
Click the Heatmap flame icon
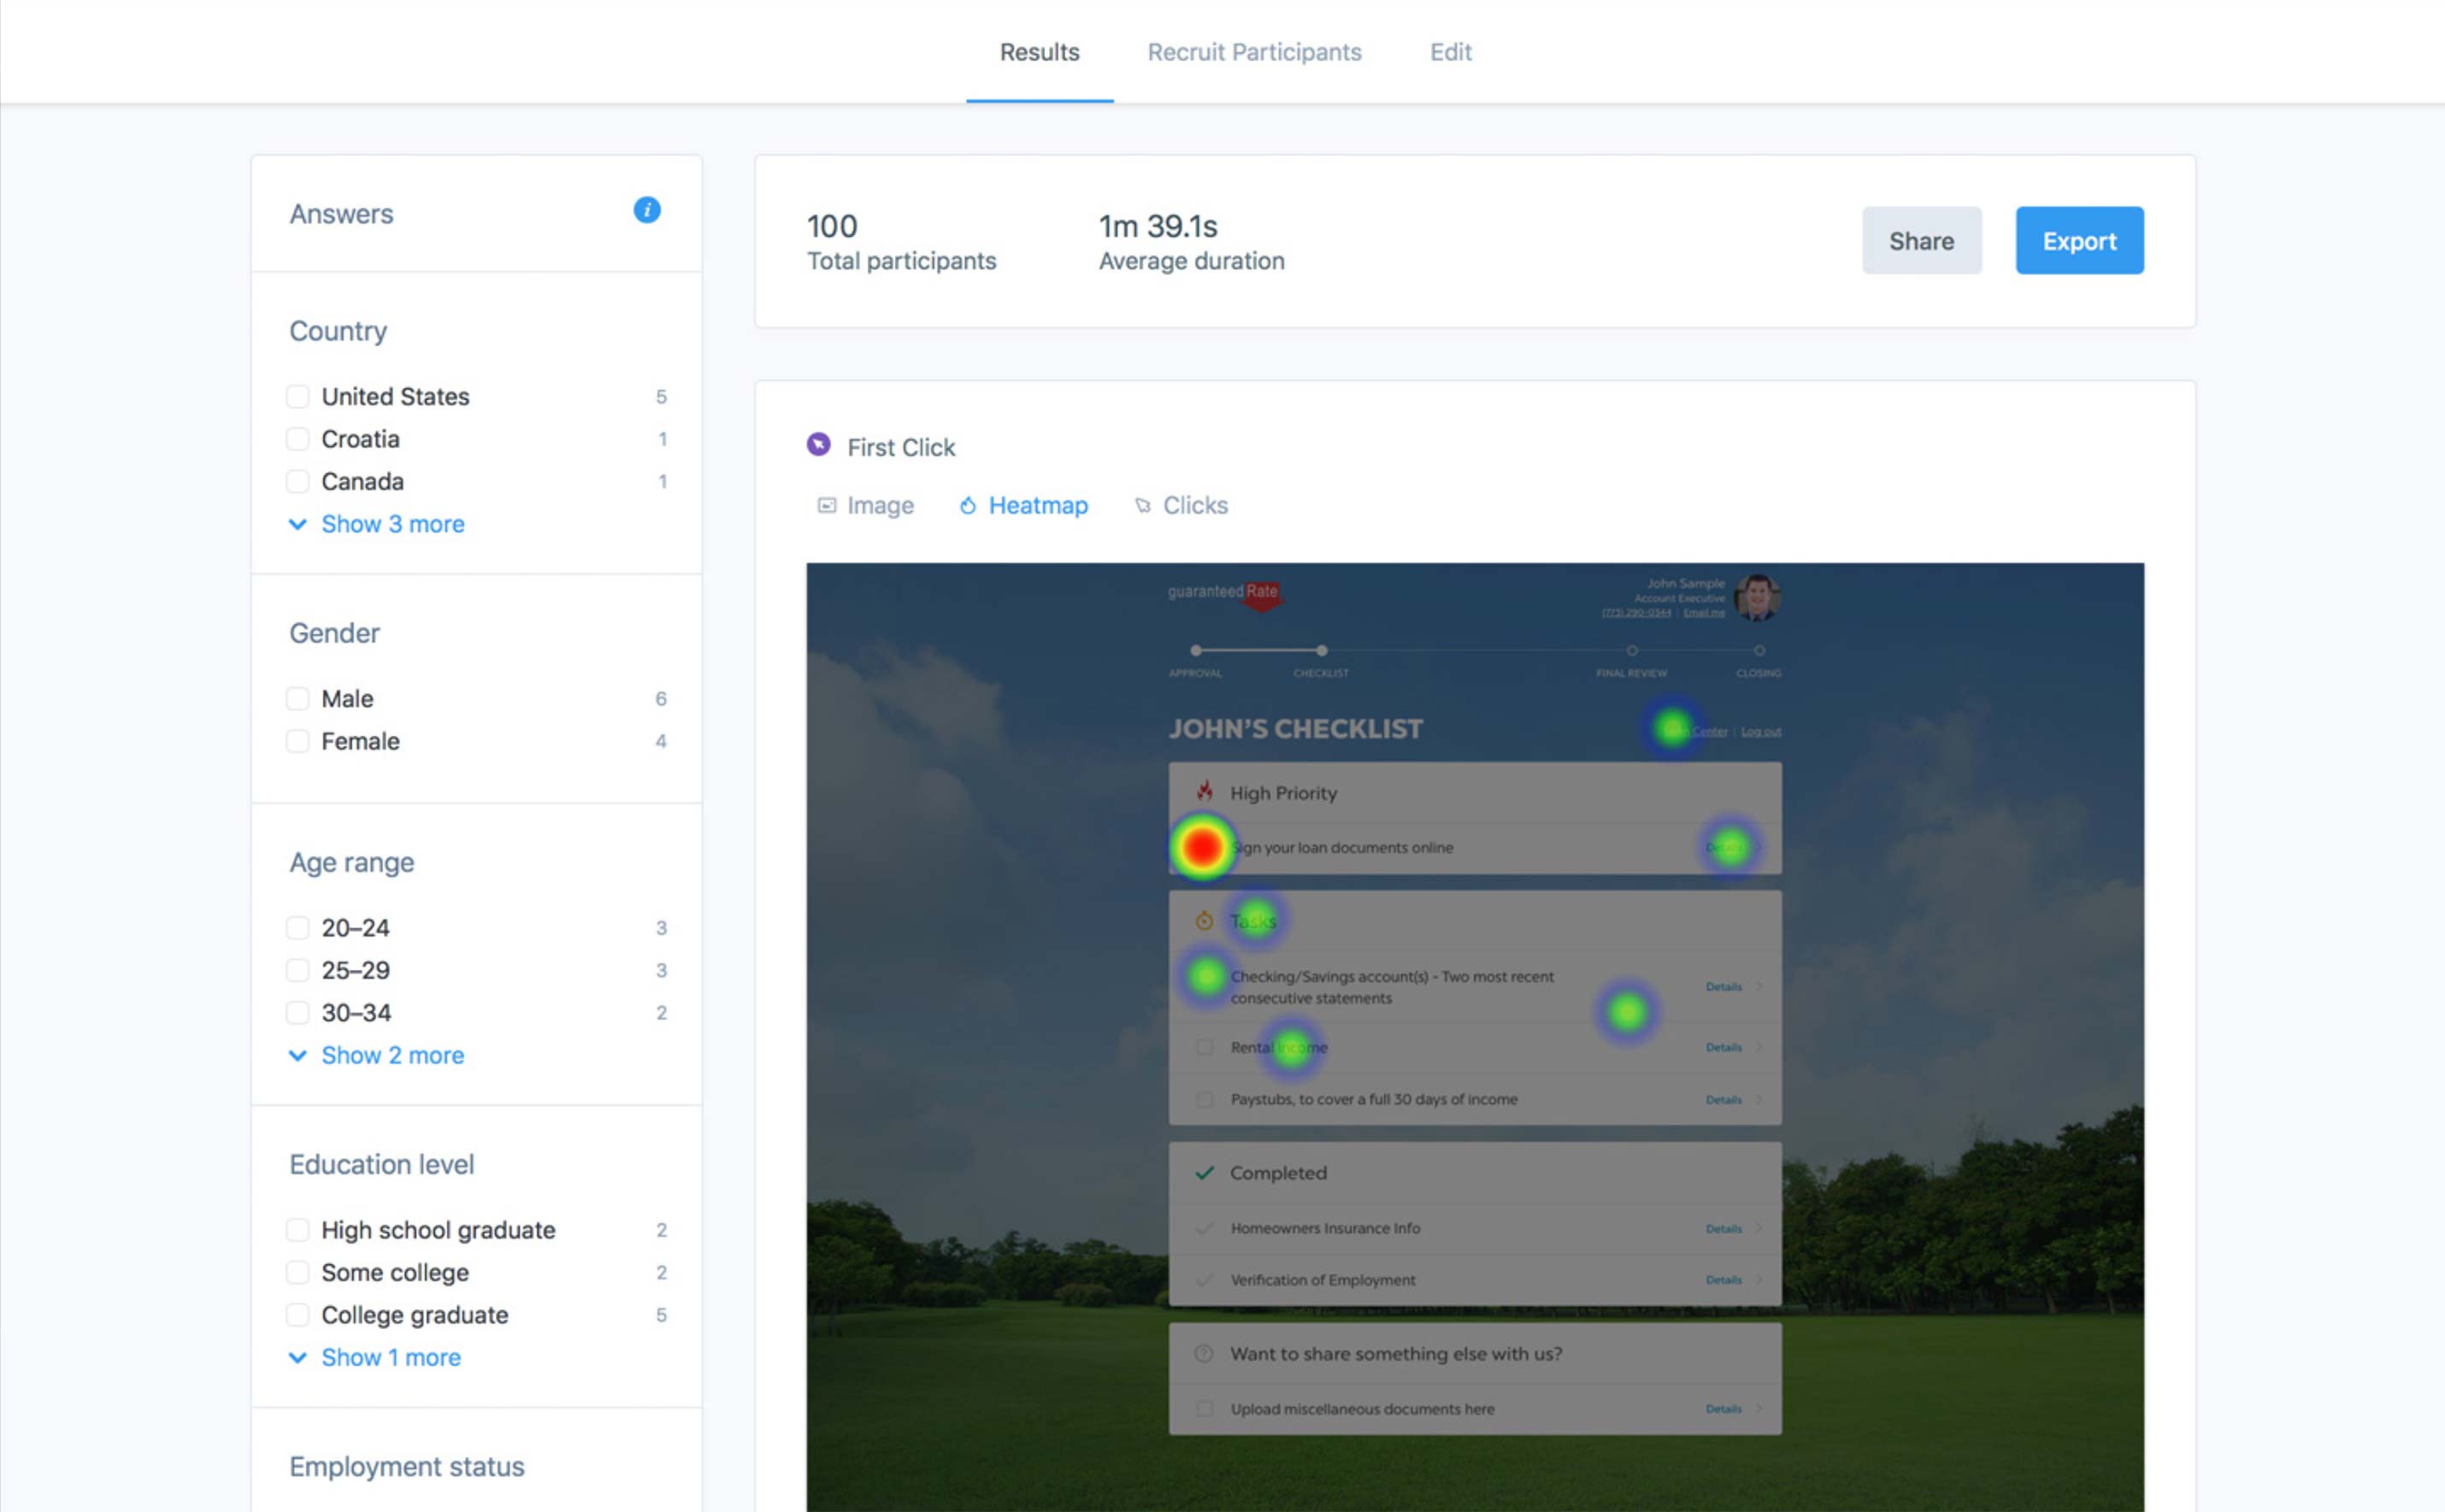point(967,506)
